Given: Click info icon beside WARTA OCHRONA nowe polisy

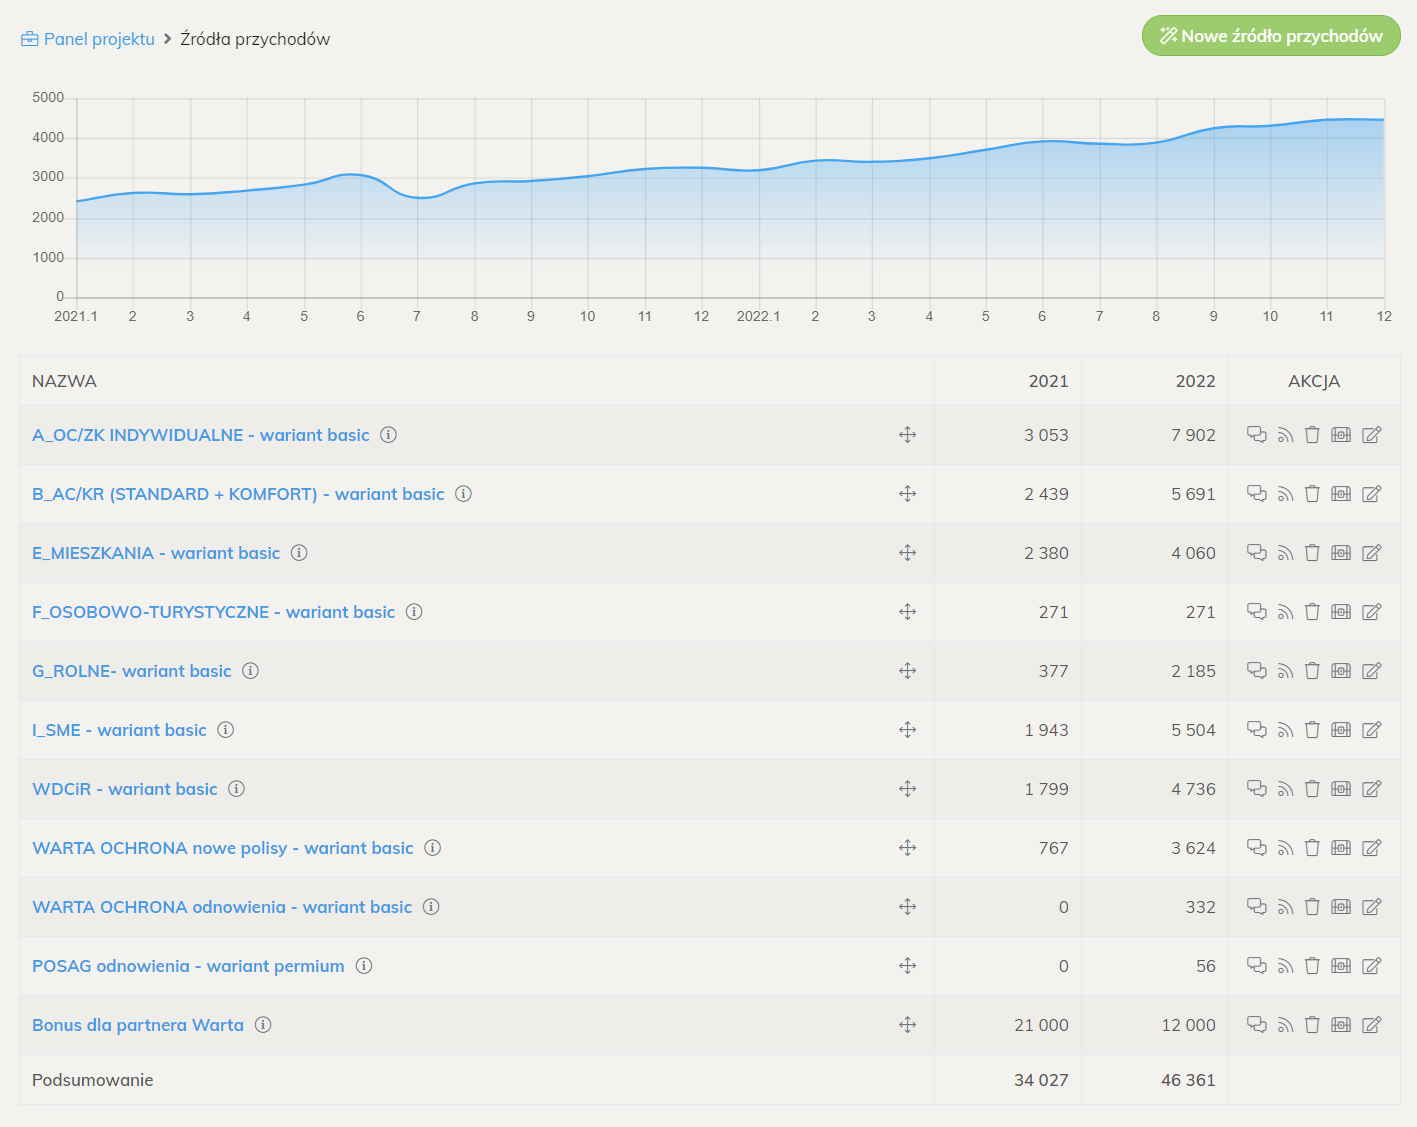Looking at the screenshot, I should (x=433, y=848).
